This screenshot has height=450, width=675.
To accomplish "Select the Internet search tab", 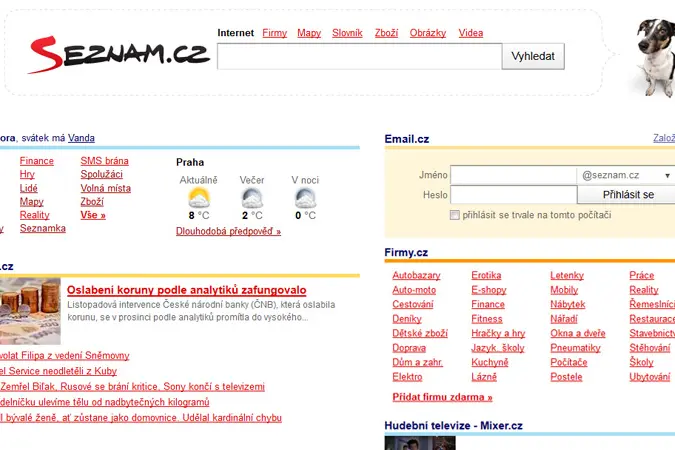I will click(235, 33).
